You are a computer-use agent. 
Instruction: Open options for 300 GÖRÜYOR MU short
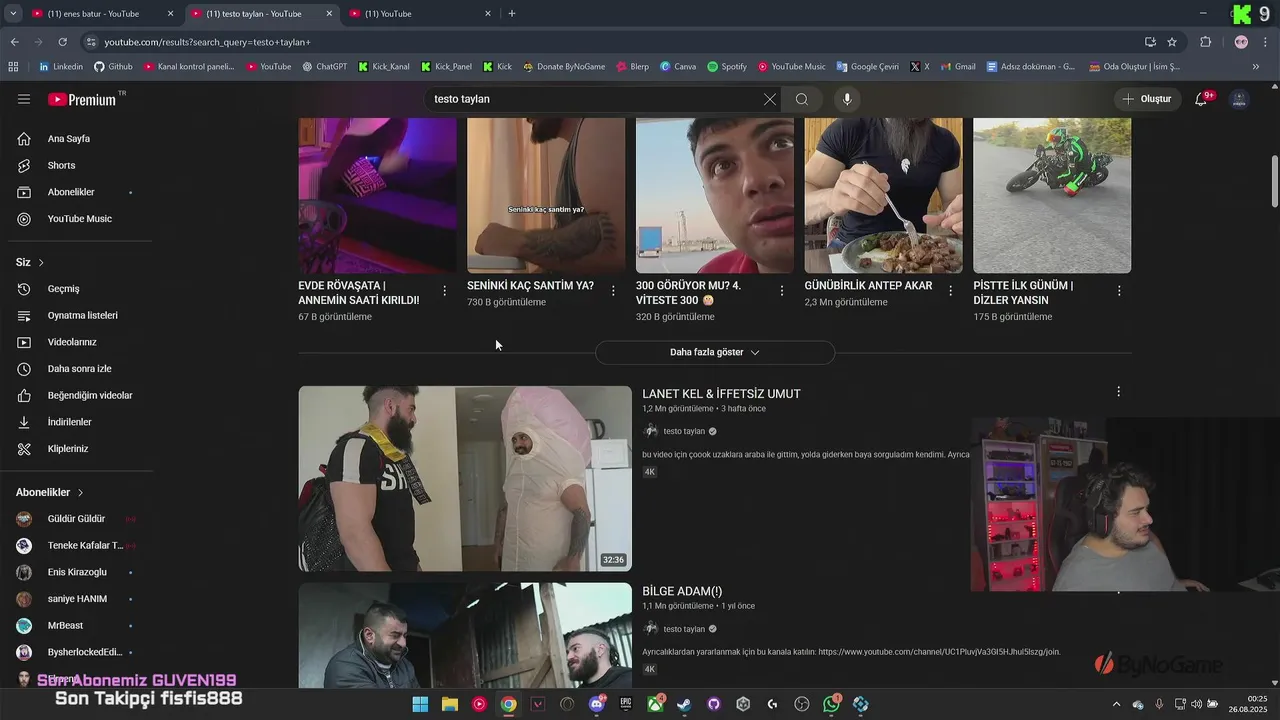pyautogui.click(x=782, y=291)
